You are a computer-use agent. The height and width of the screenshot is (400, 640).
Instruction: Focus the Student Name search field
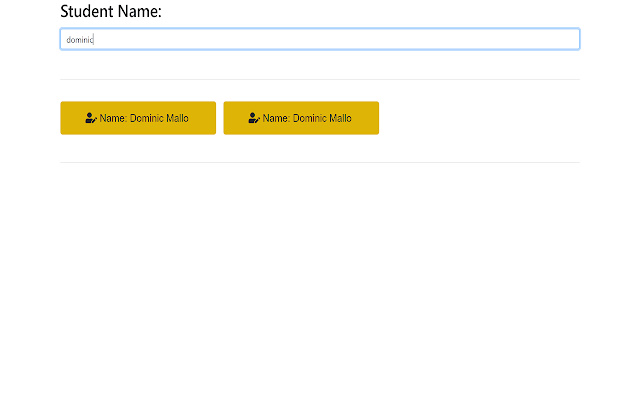click(x=320, y=39)
